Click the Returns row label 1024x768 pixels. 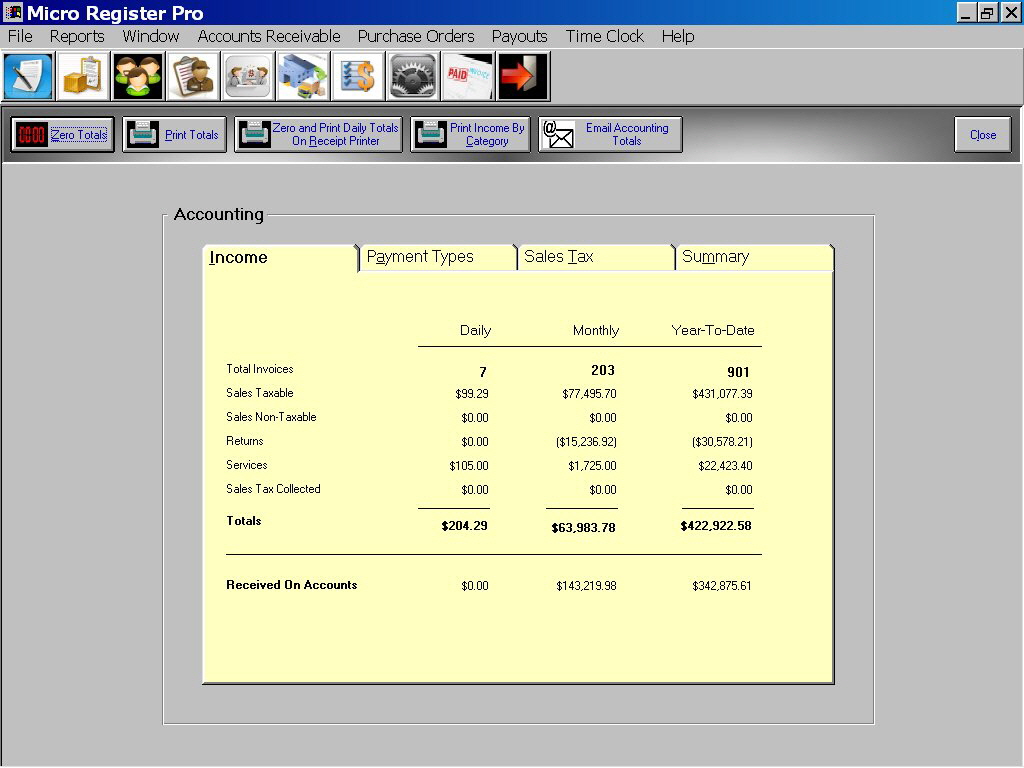pos(245,441)
